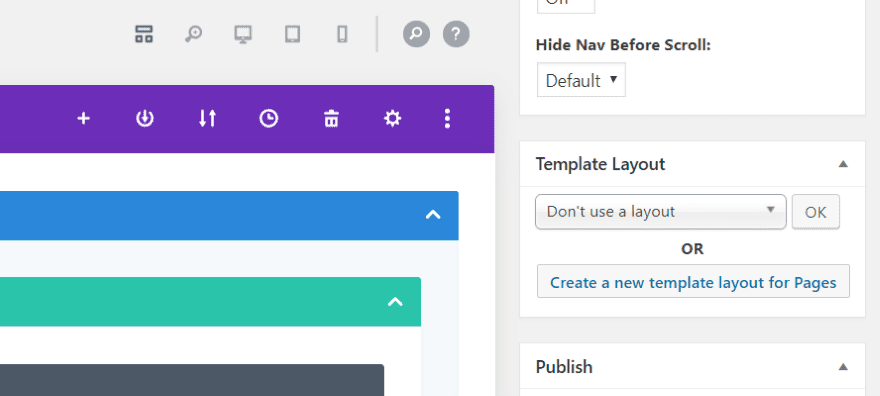880x396 pixels.
Task: Clear layout with trash icon
Action: tap(331, 118)
